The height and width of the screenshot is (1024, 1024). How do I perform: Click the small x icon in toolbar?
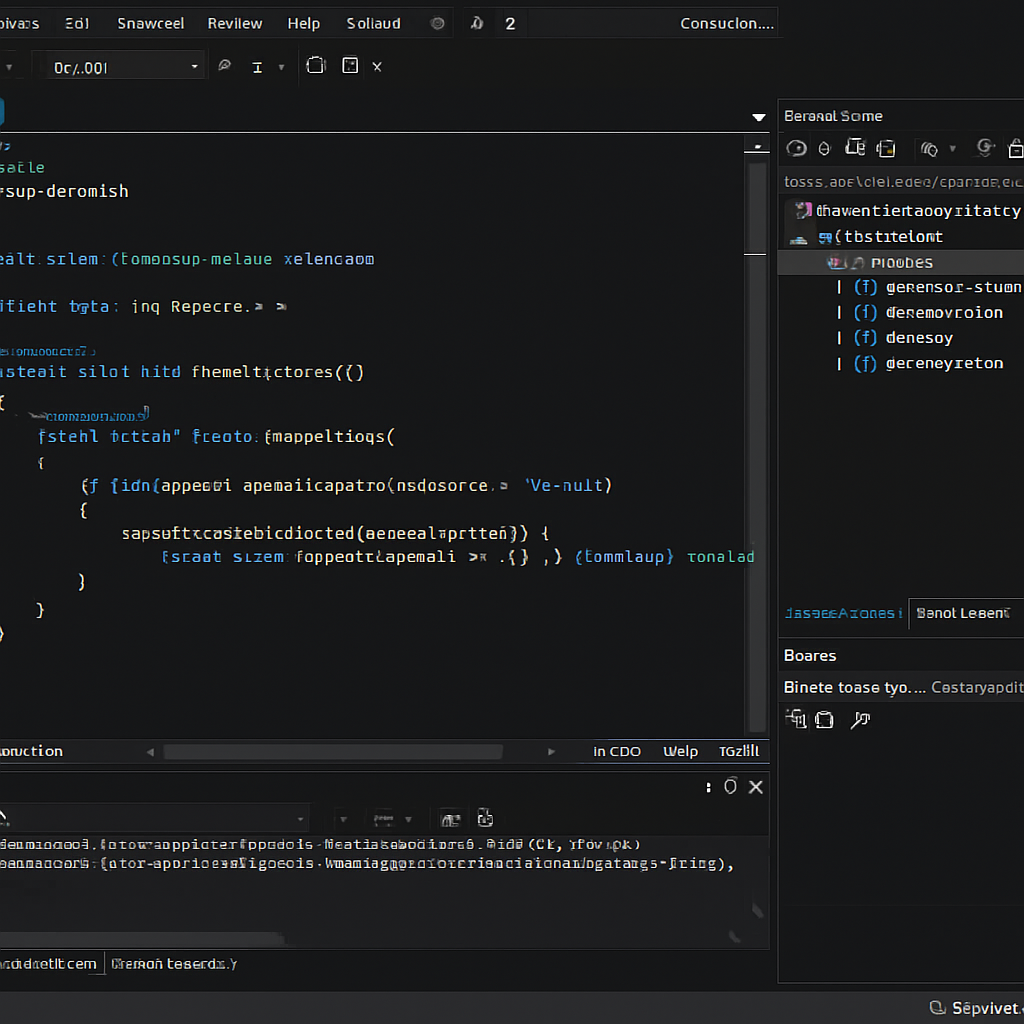point(377,67)
